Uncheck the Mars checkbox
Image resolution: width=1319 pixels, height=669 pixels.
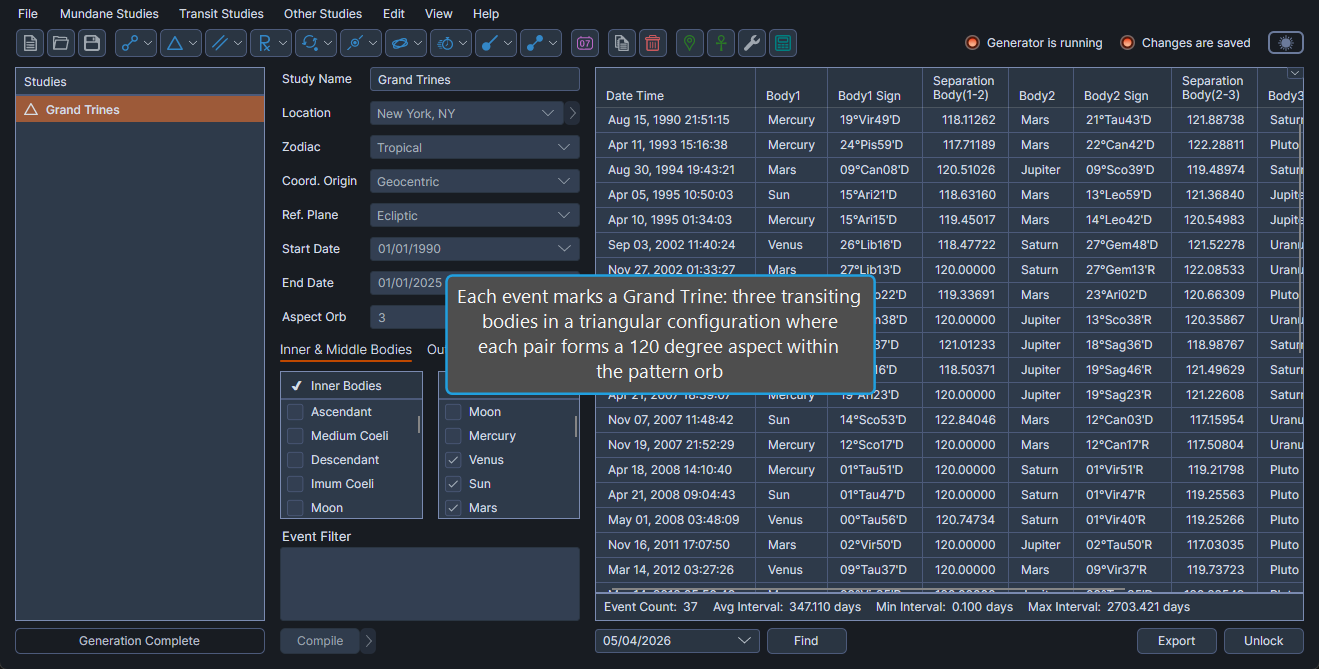coord(453,508)
